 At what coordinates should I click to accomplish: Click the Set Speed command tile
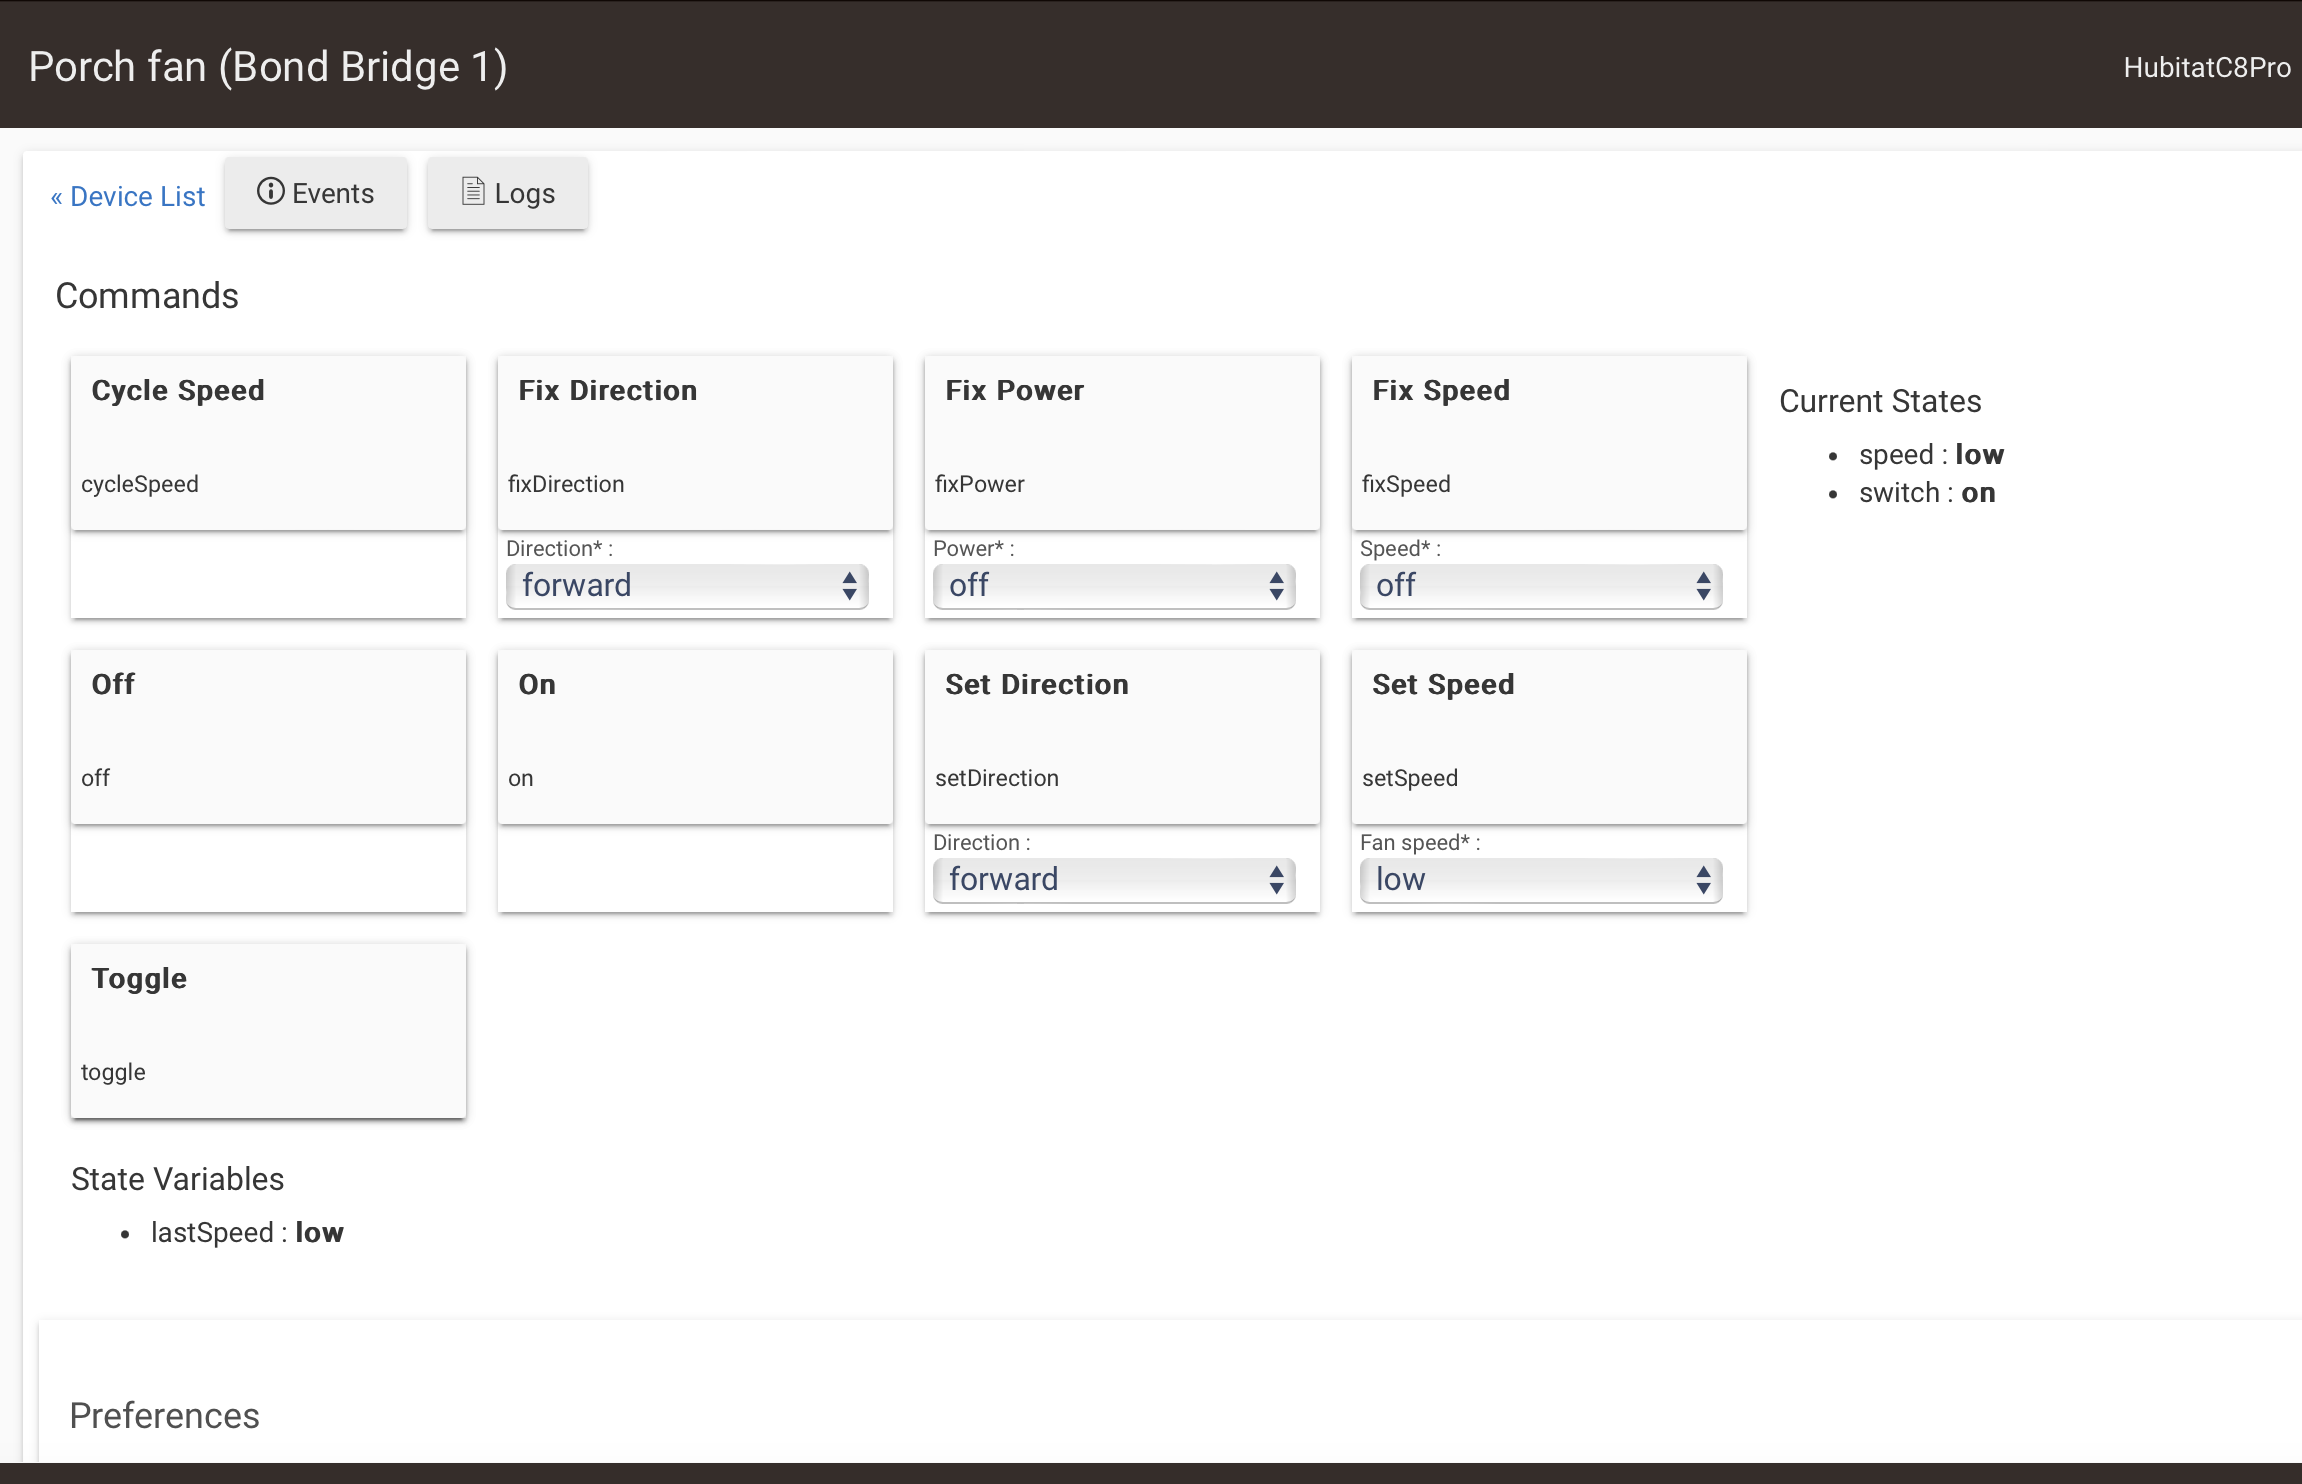(1548, 736)
